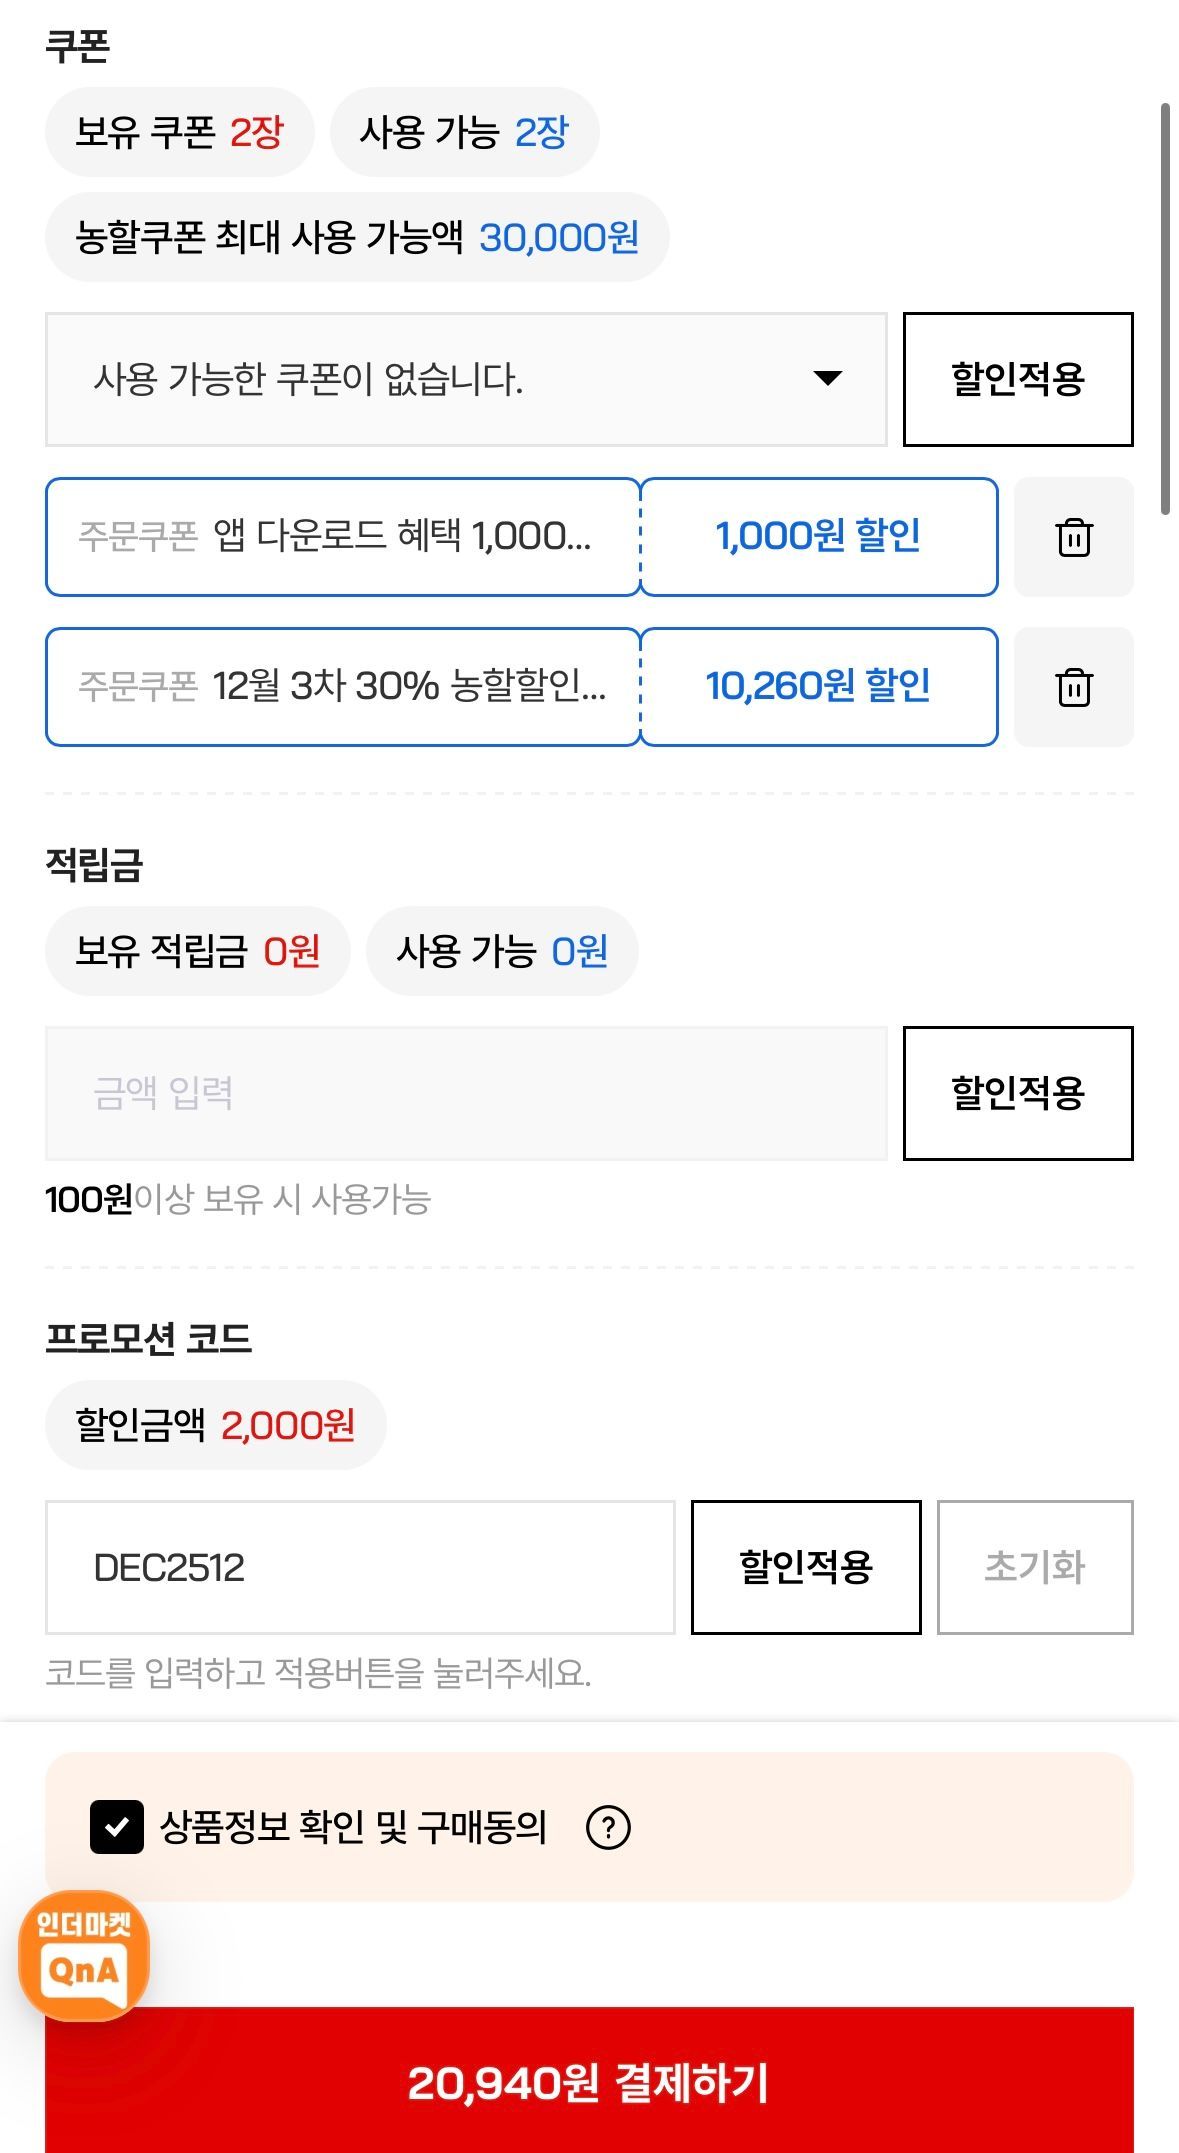This screenshot has width=1179, height=2153.
Task: Click the promotion code input field
Action: (x=360, y=1566)
